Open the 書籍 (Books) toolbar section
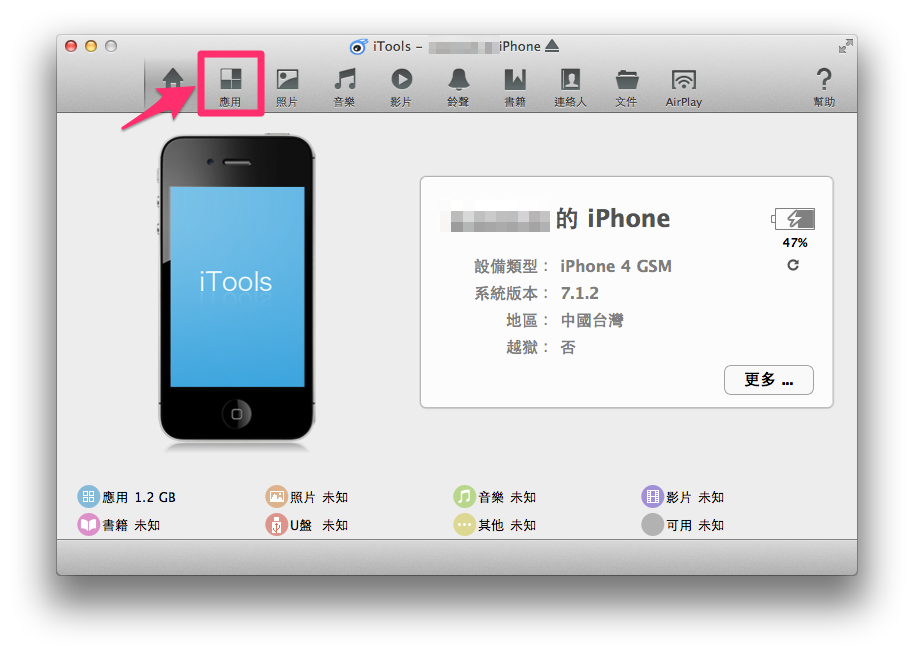This screenshot has width=914, height=654. [515, 87]
